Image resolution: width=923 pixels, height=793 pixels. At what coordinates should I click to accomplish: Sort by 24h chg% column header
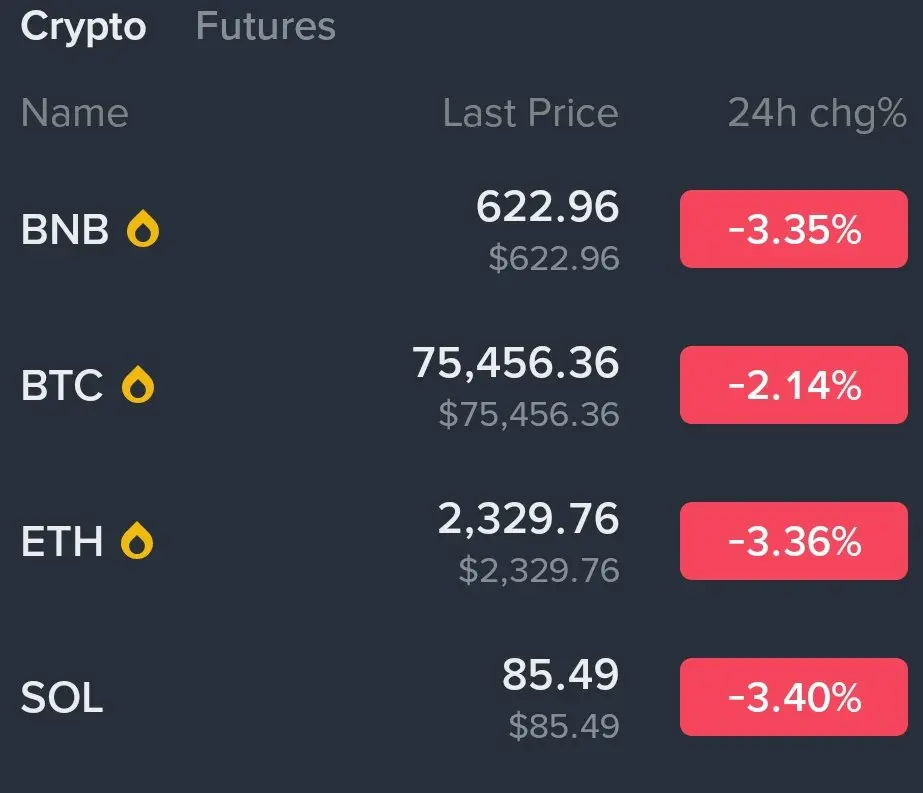(x=817, y=113)
